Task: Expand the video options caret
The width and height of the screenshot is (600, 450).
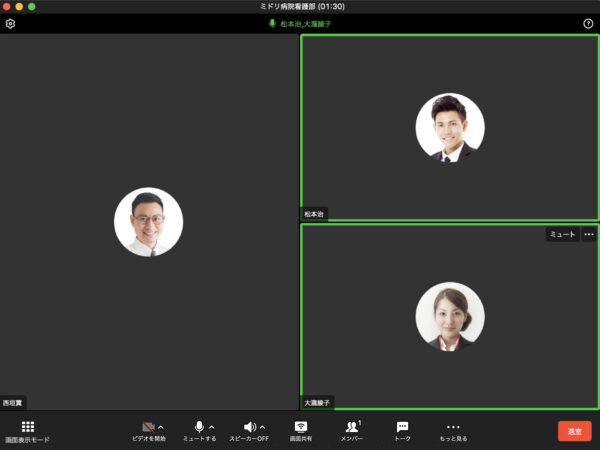Action: pyautogui.click(x=161, y=427)
